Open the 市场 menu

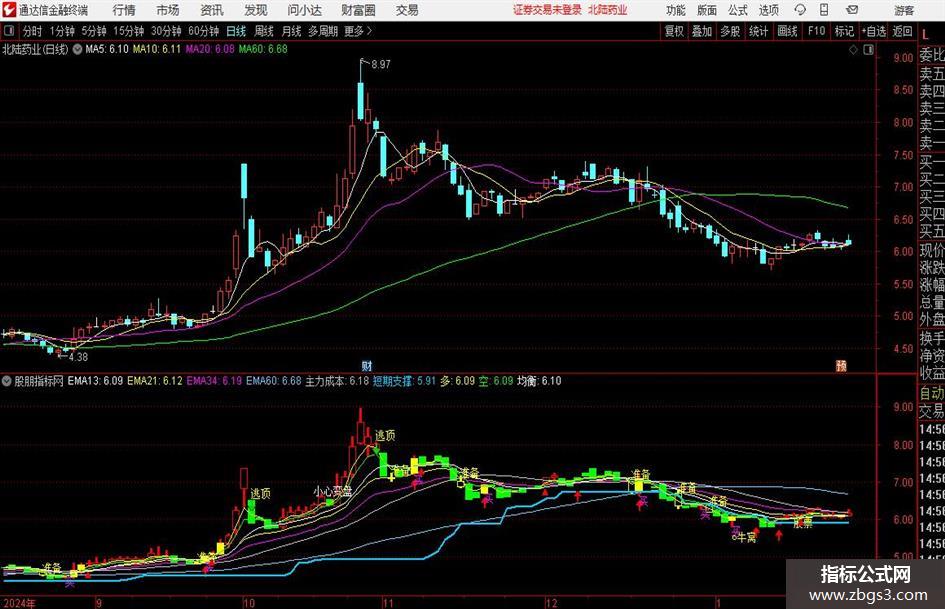[168, 10]
